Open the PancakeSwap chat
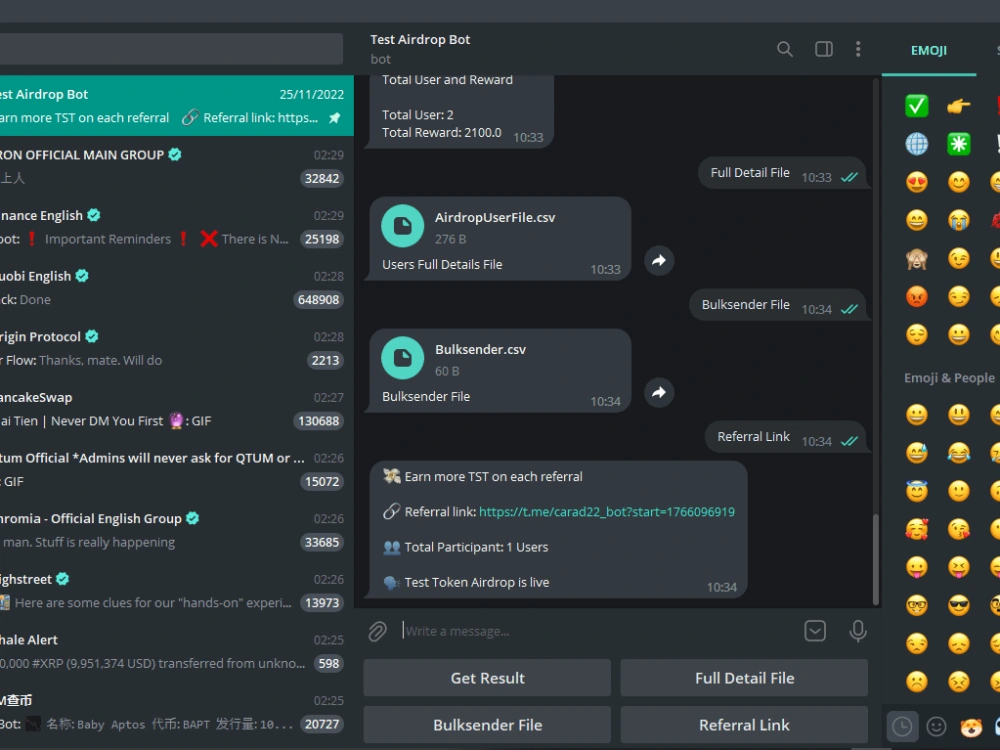 (177, 408)
